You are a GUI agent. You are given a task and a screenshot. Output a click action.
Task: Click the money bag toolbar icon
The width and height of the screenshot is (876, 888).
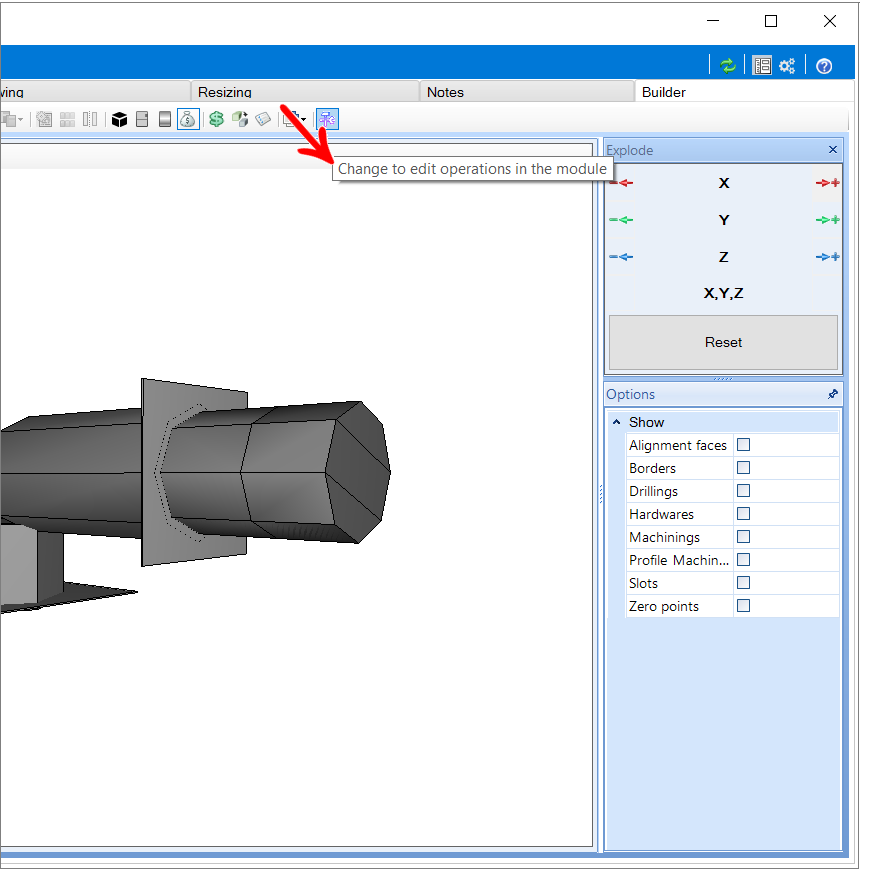(x=188, y=119)
